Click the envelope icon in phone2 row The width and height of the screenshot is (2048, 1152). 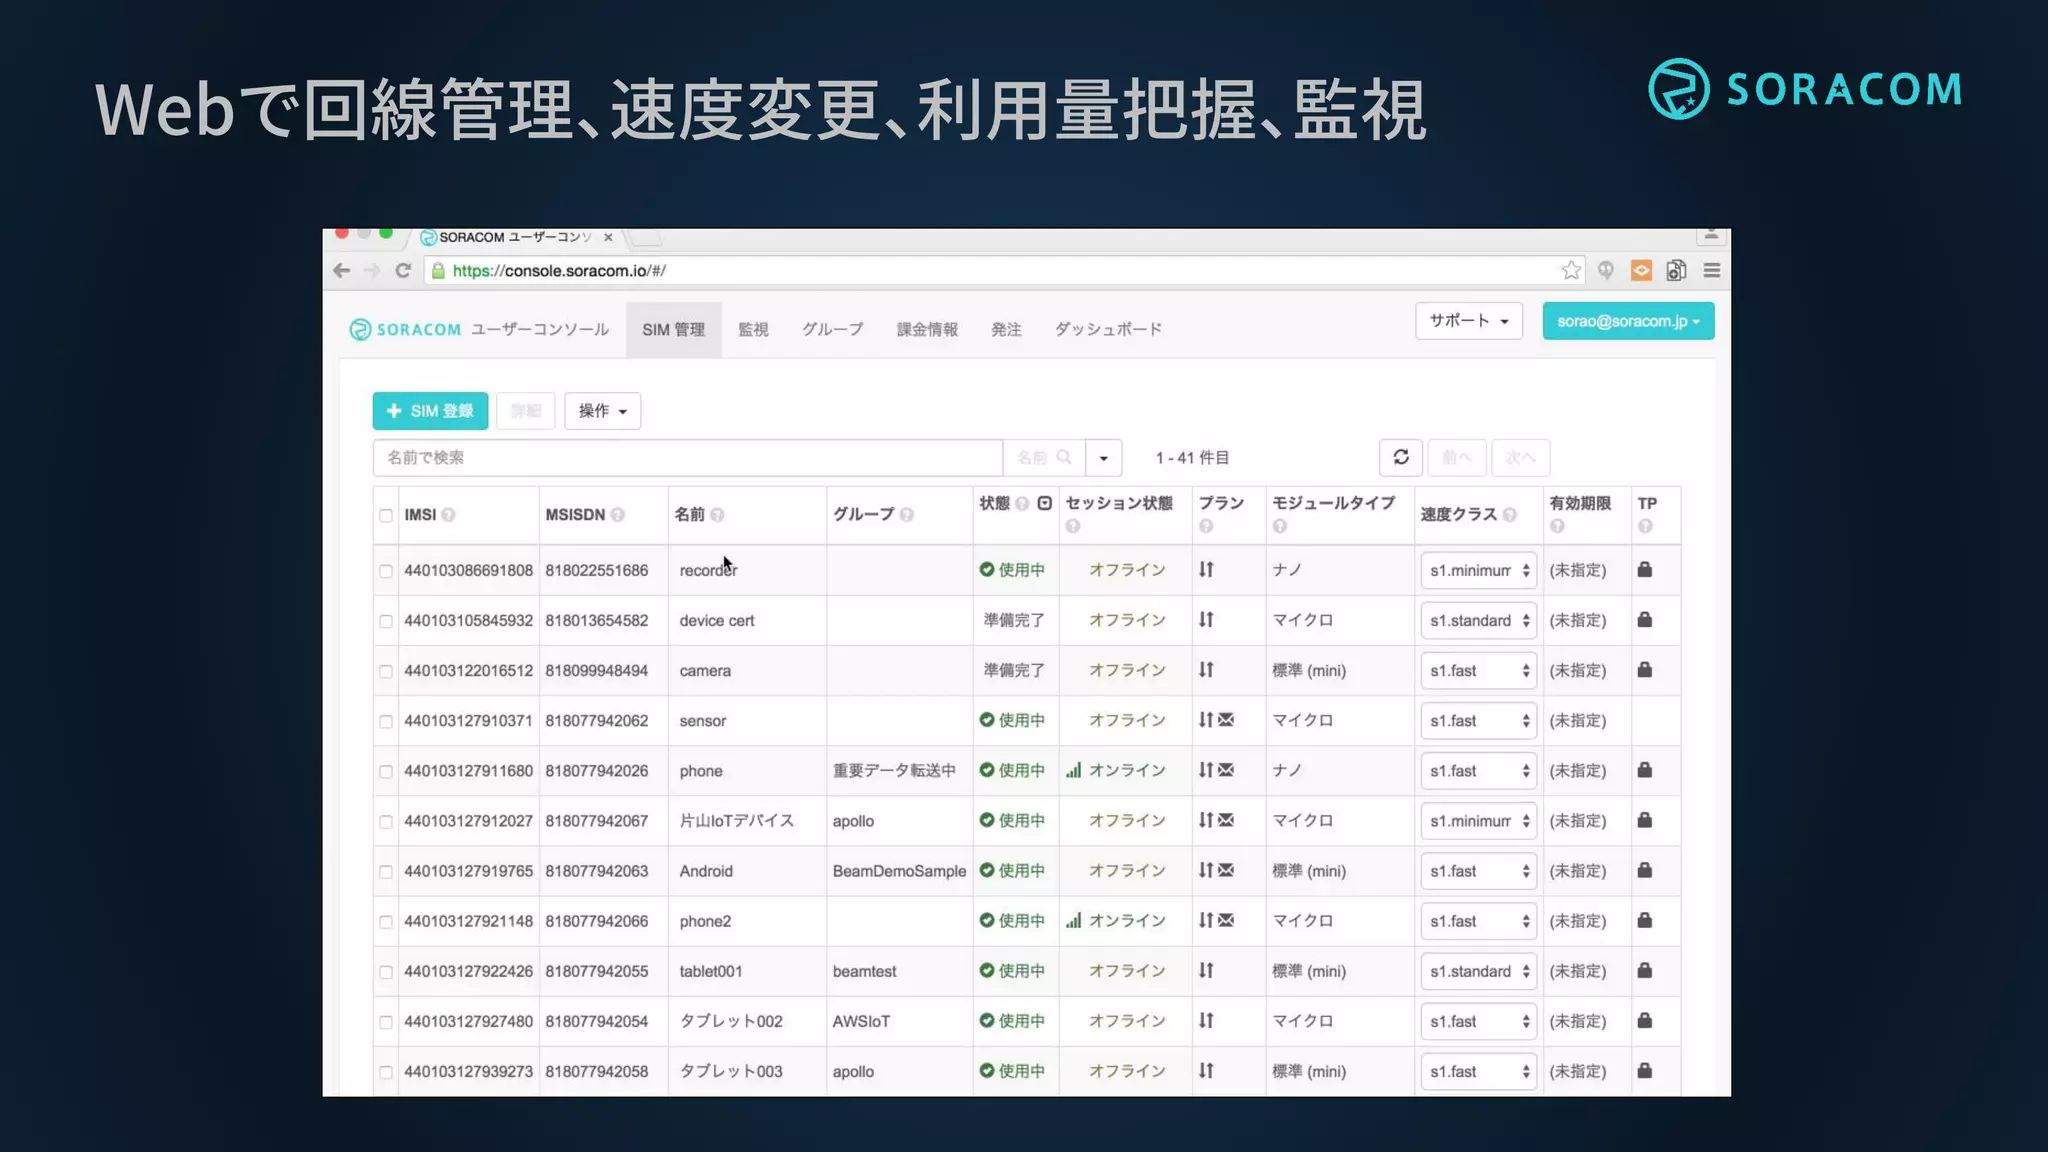pos(1226,920)
